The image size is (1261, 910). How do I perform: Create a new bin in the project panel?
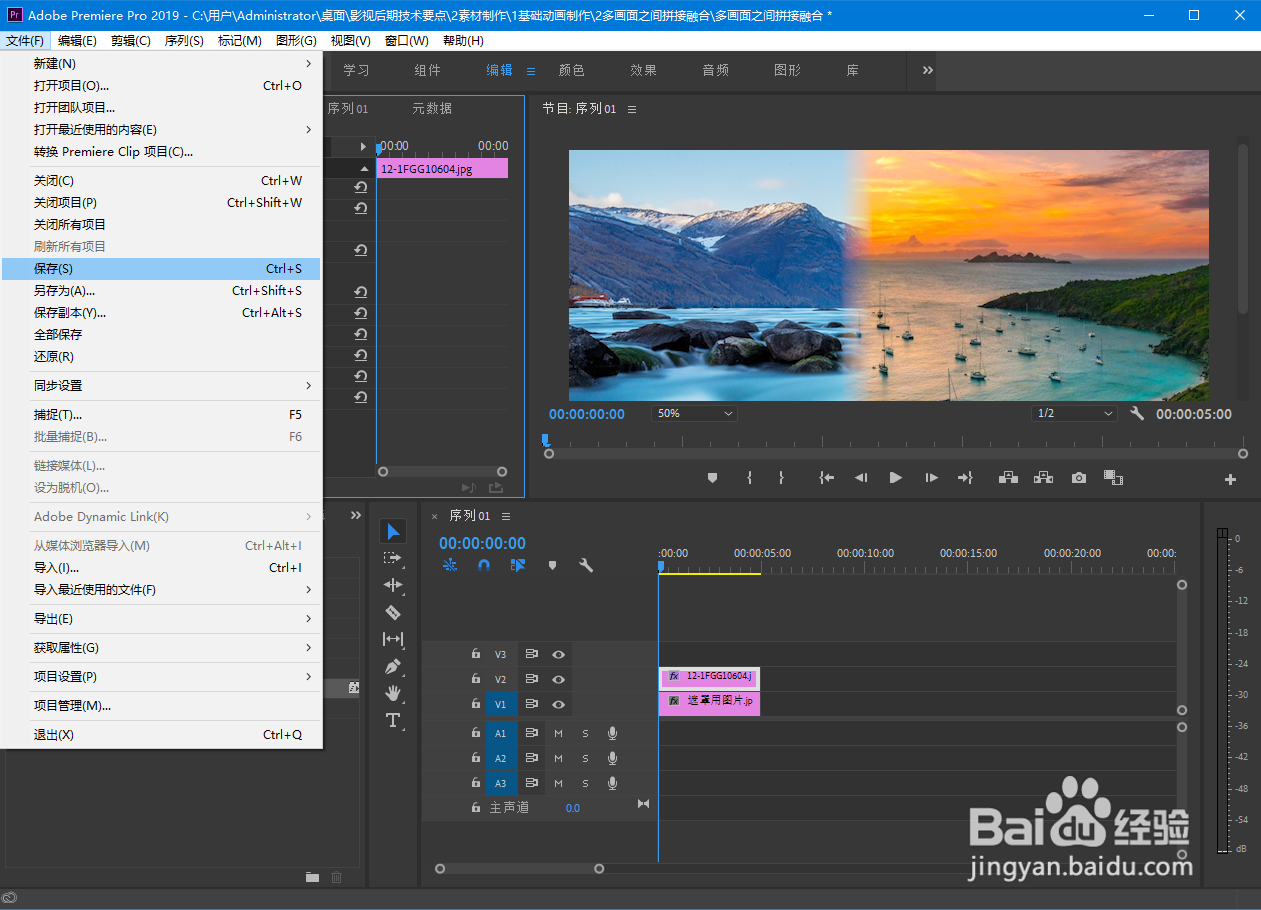point(313,877)
